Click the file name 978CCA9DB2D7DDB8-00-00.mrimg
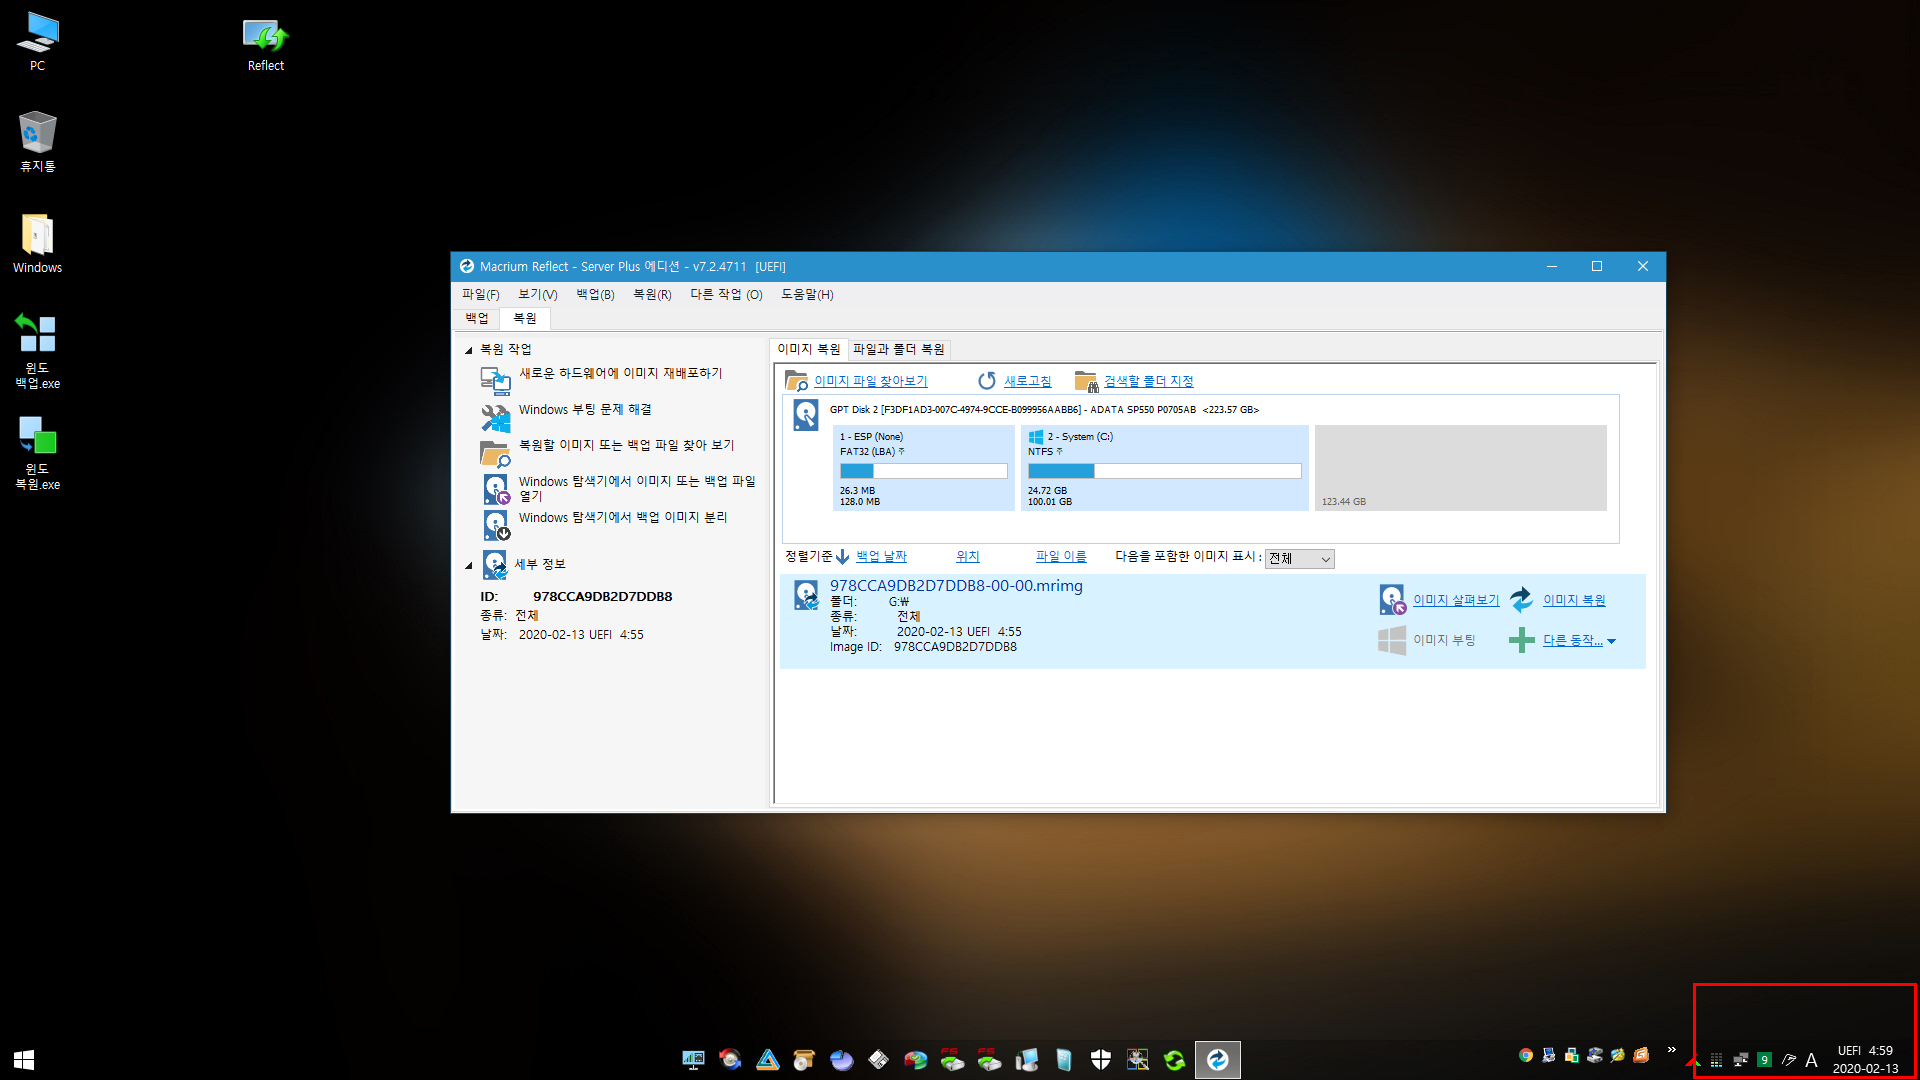The height and width of the screenshot is (1080, 1920). pos(956,586)
